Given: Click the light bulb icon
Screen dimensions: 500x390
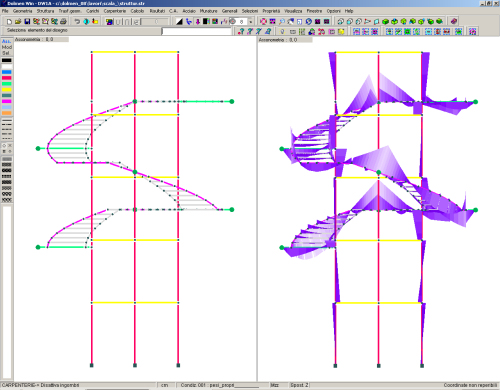Looking at the screenshot, I should [x=282, y=32].
